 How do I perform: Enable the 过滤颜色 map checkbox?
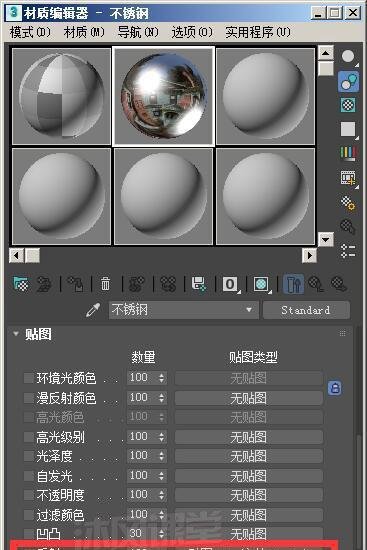pos(28,515)
